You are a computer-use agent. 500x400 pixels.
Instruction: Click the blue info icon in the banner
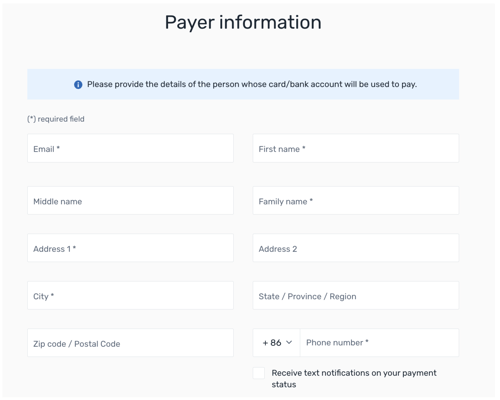click(x=78, y=85)
